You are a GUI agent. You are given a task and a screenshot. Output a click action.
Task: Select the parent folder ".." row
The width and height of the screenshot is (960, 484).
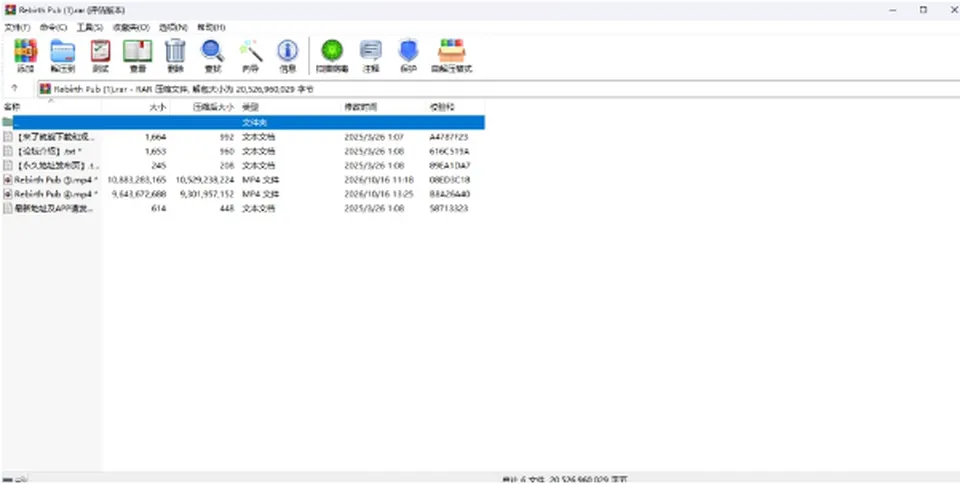(x=243, y=122)
